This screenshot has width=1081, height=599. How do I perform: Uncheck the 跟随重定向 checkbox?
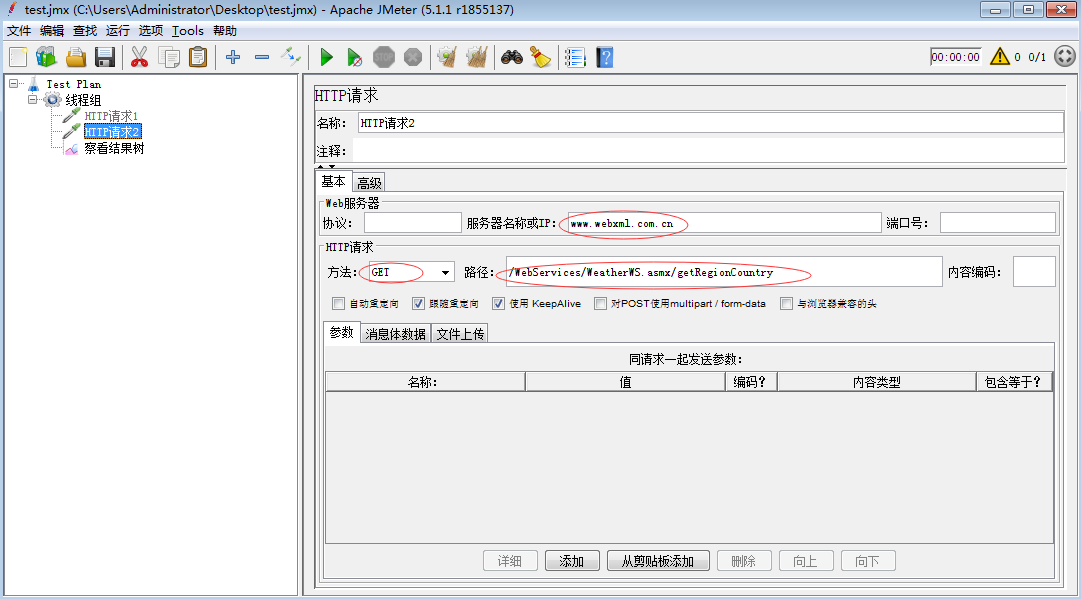click(x=418, y=303)
